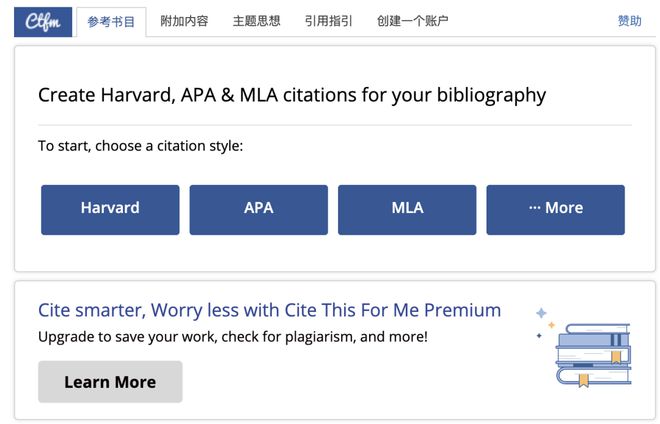Click the ellipsis dots in the More button

click(534, 209)
